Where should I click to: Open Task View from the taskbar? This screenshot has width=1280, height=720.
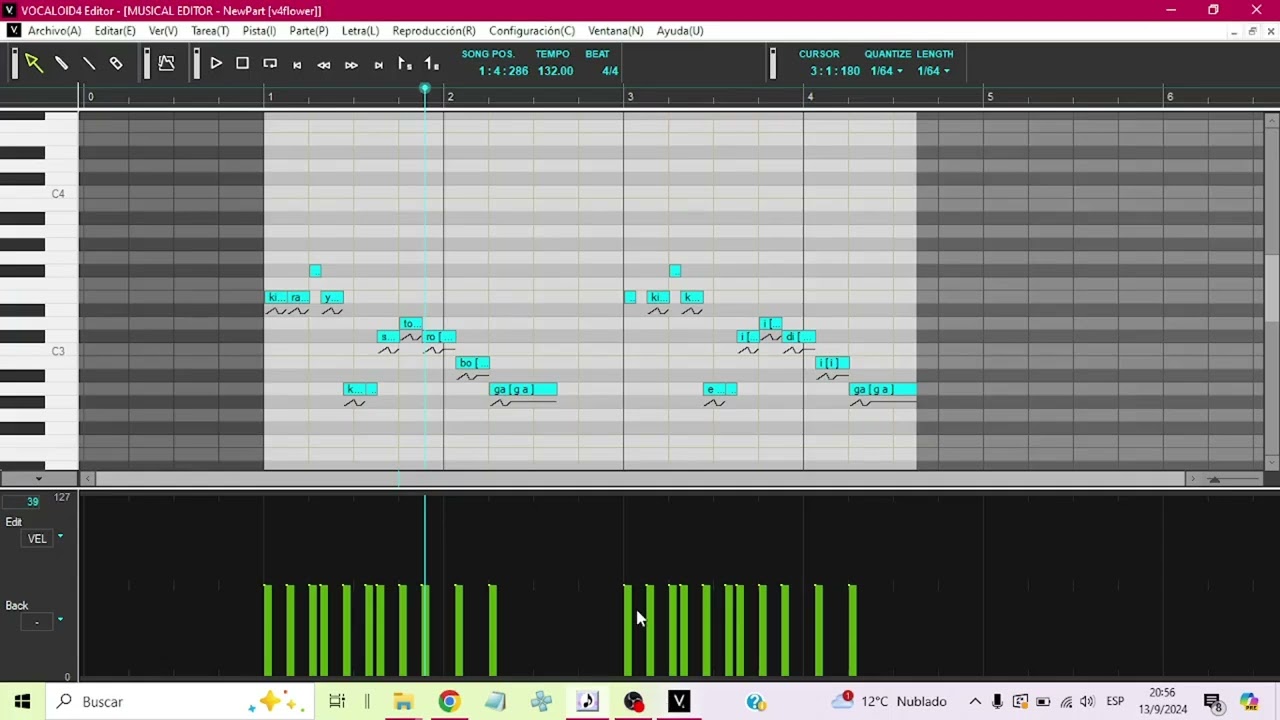(x=337, y=702)
